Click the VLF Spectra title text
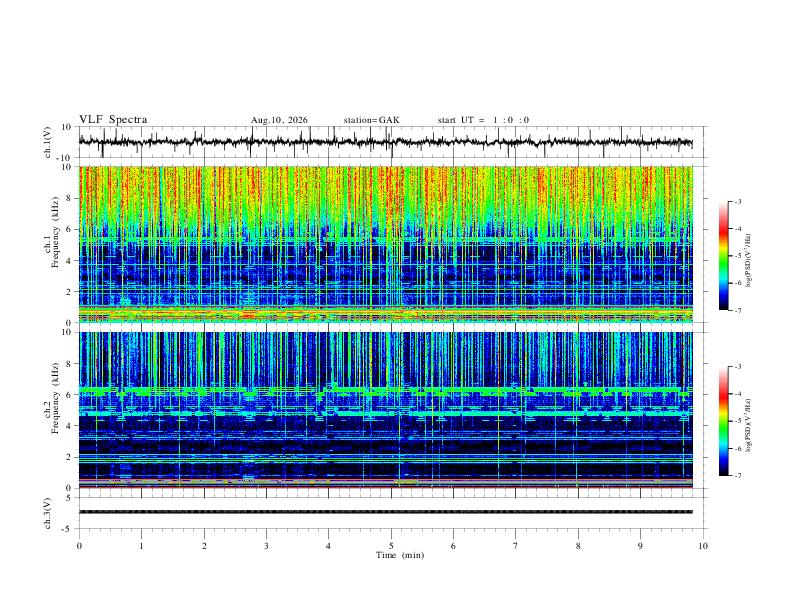This screenshot has height=612, width=792. point(113,120)
